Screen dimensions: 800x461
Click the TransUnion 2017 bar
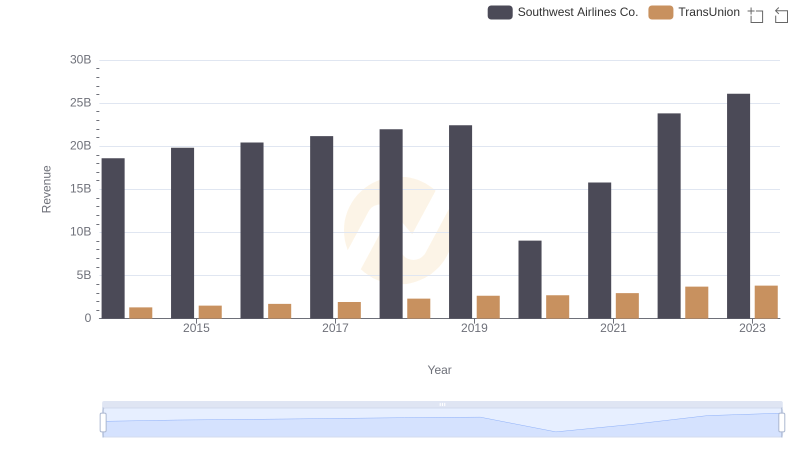coord(349,310)
